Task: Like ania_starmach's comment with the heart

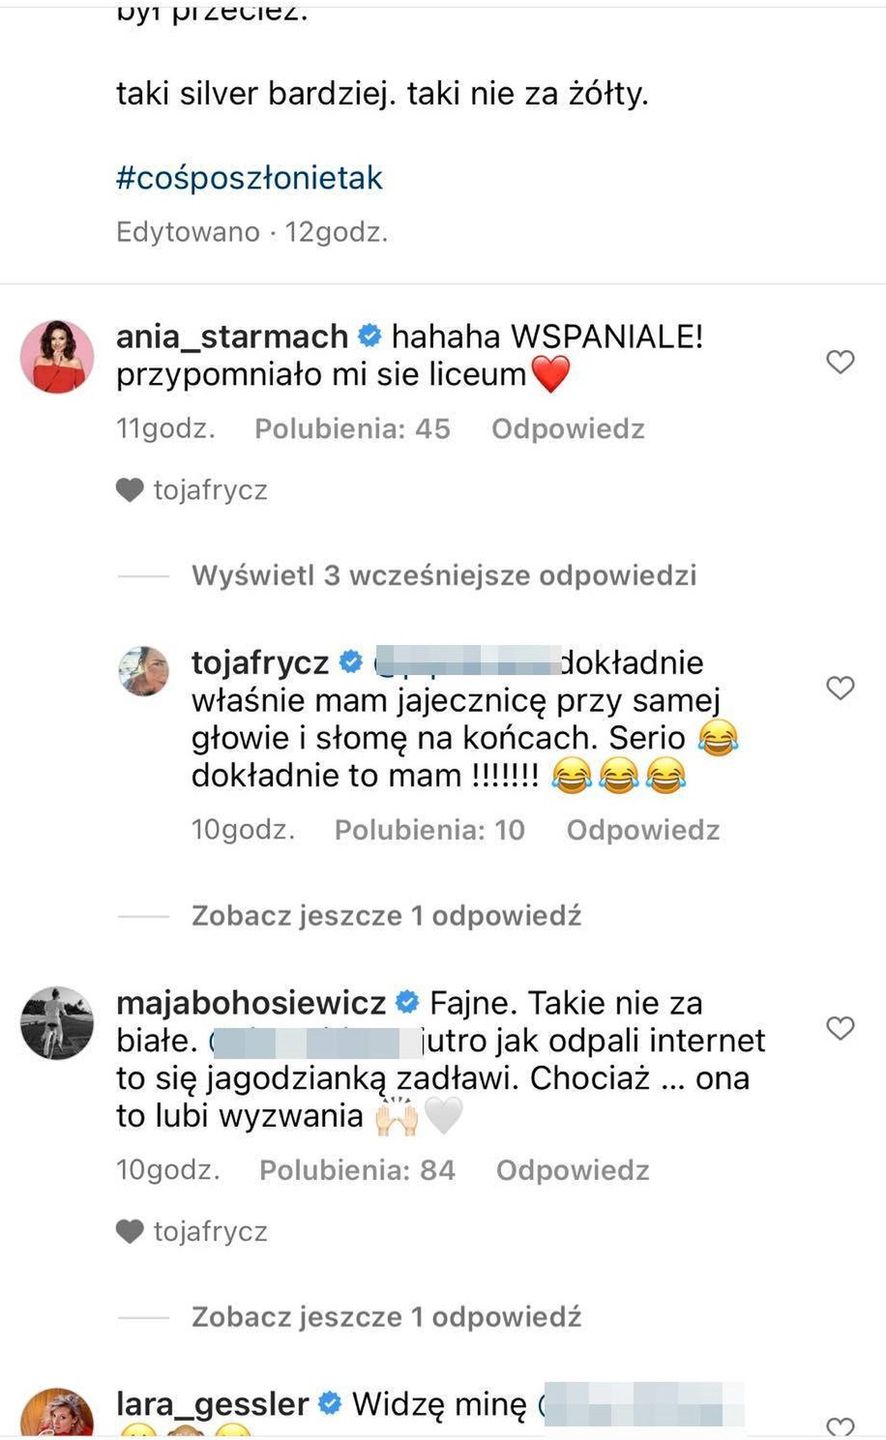Action: (x=840, y=362)
